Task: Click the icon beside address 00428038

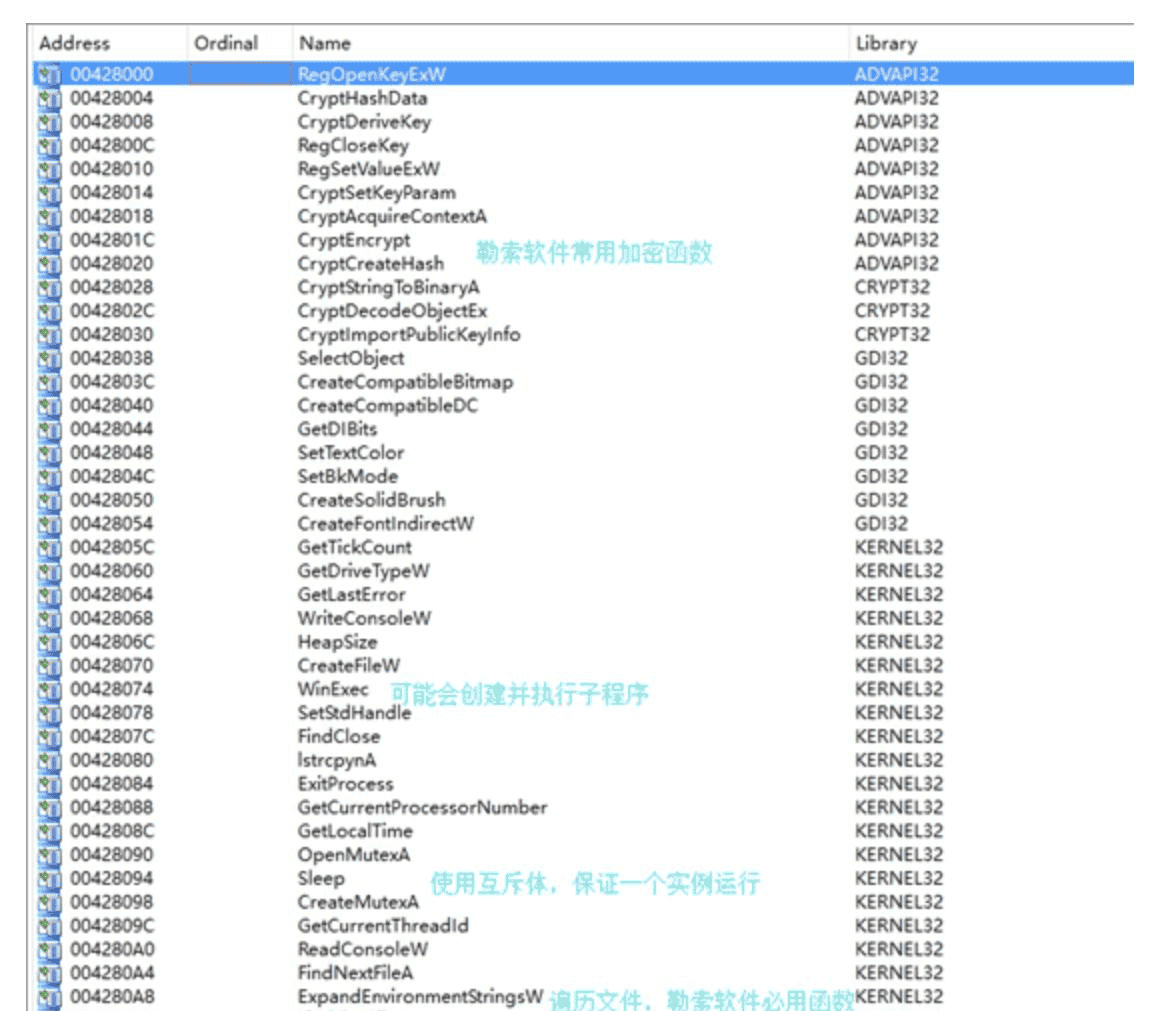Action: coord(50,359)
